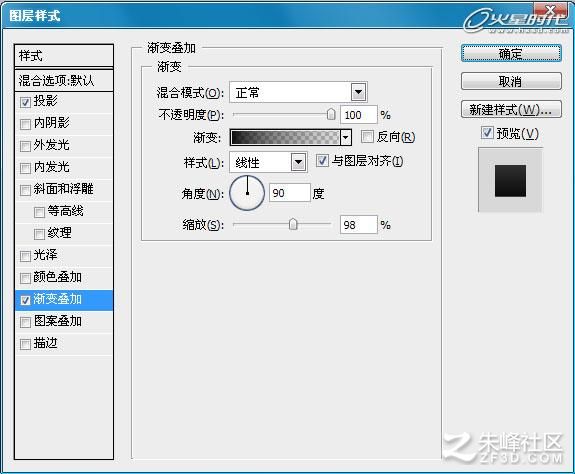Click the gradient preview bar
The image size is (575, 474).
click(x=285, y=137)
